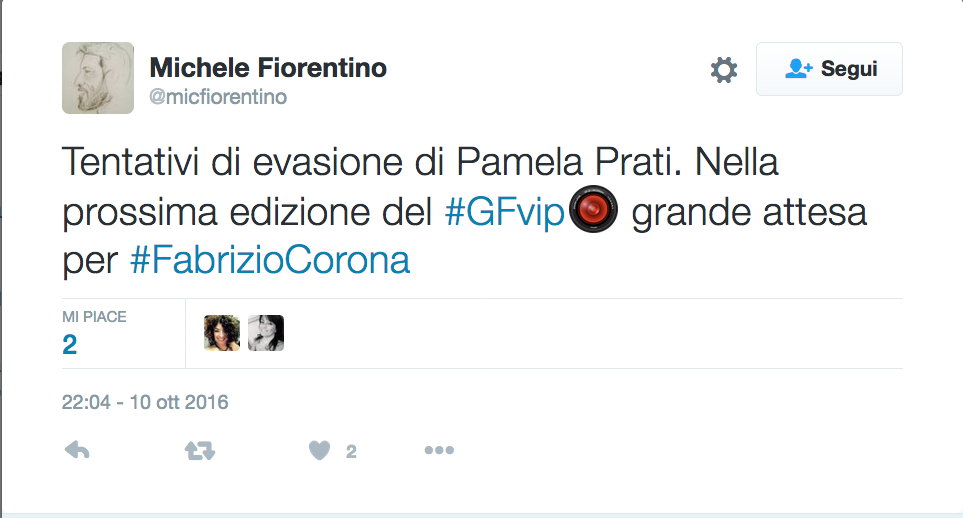Click the add-person icon in Segui
963x518 pixels.
pyautogui.click(x=798, y=69)
